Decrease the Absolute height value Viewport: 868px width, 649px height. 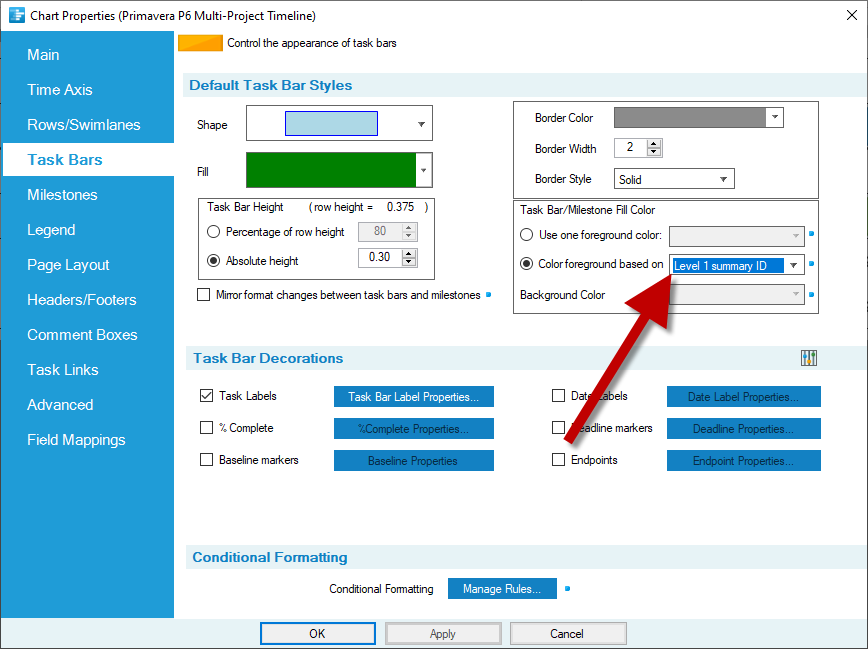[x=409, y=261]
